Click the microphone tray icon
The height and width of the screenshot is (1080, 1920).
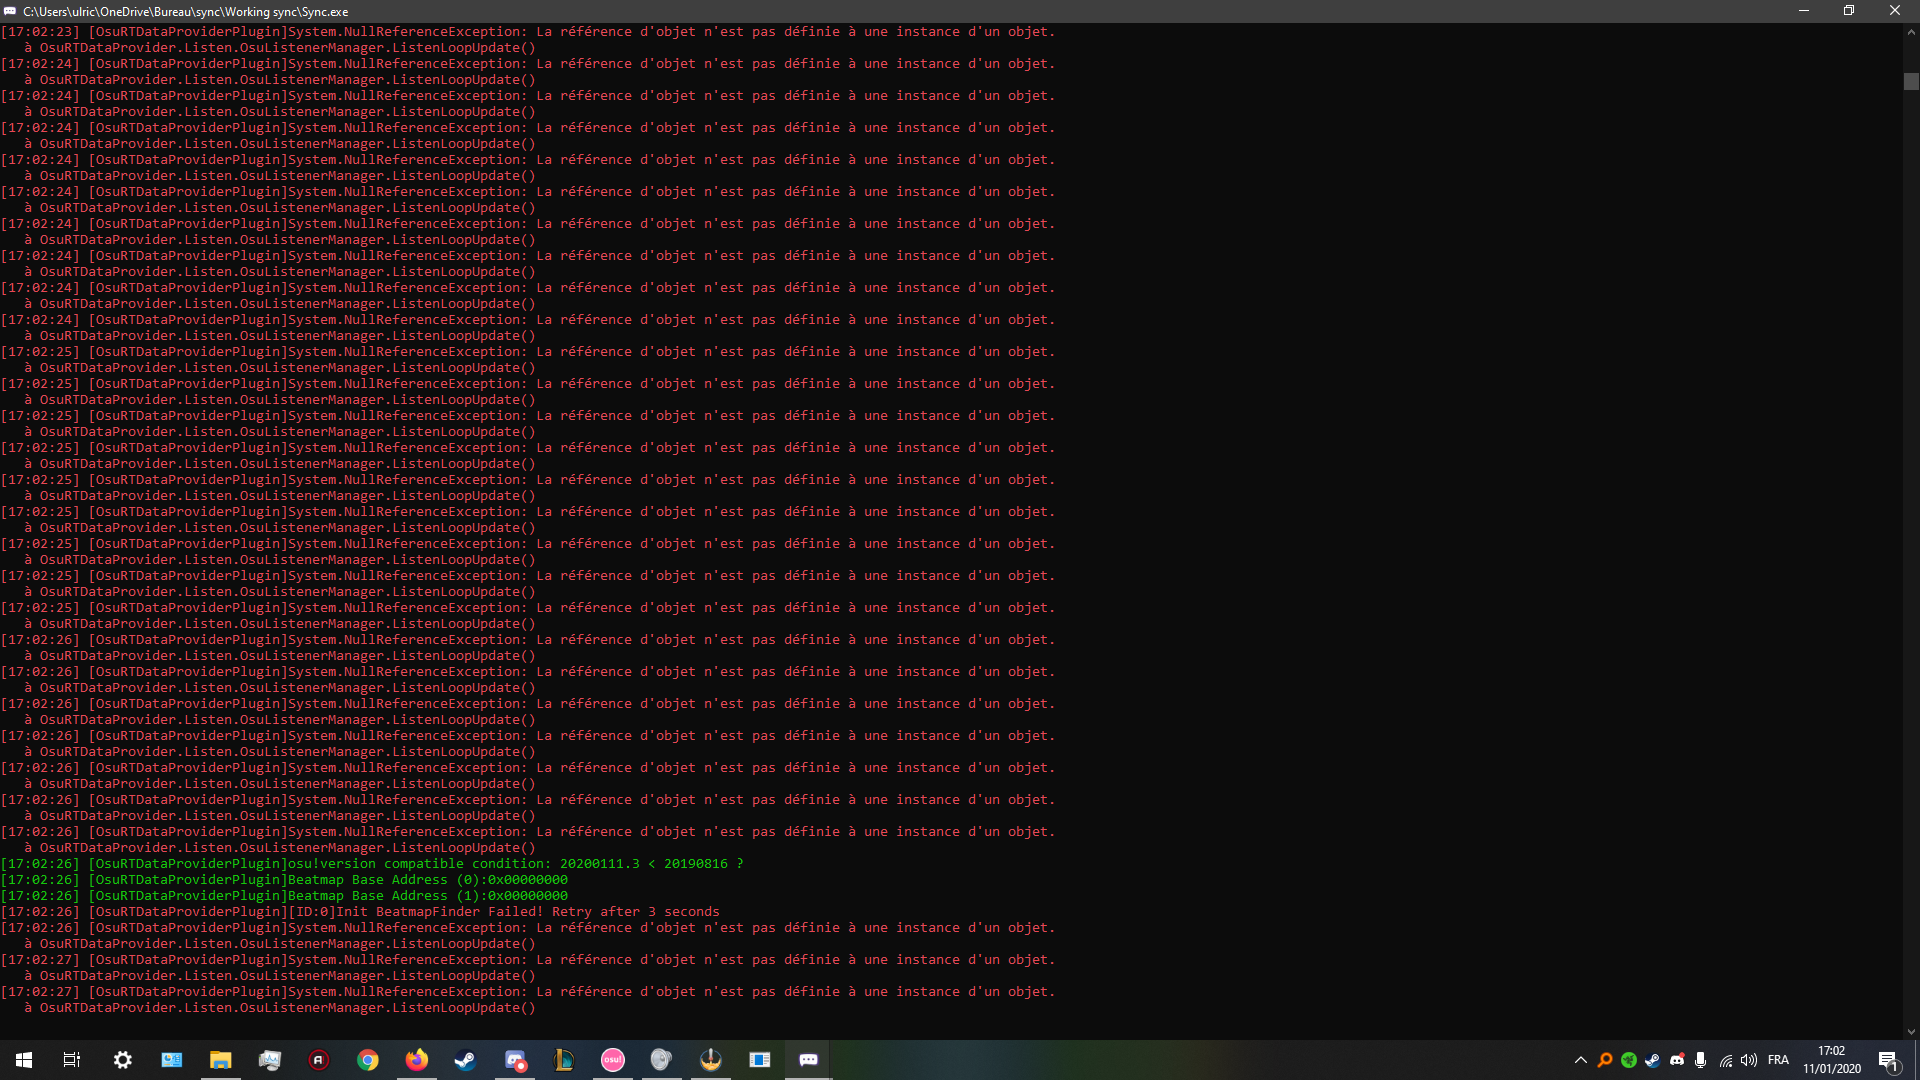1700,1060
